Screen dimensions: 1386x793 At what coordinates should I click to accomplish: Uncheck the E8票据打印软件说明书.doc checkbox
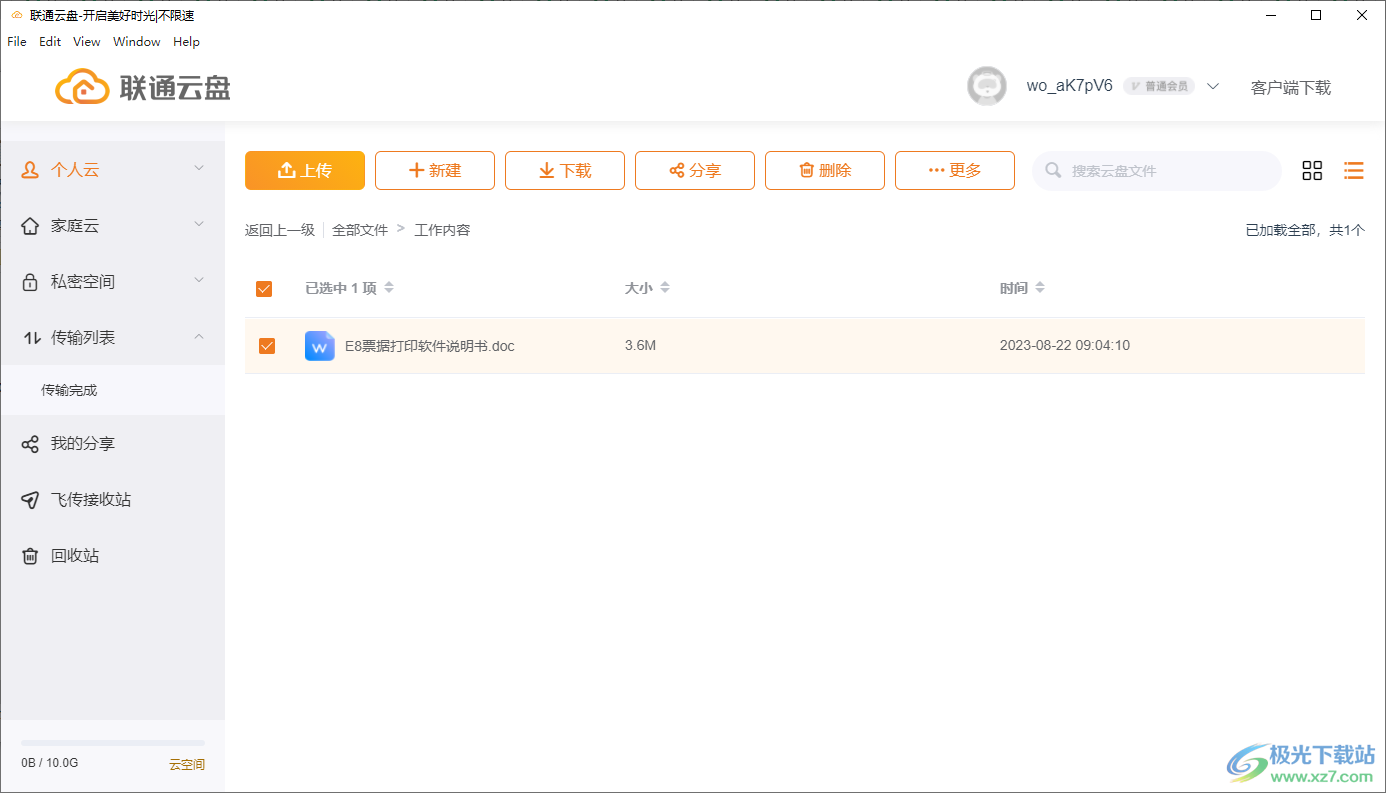point(267,346)
